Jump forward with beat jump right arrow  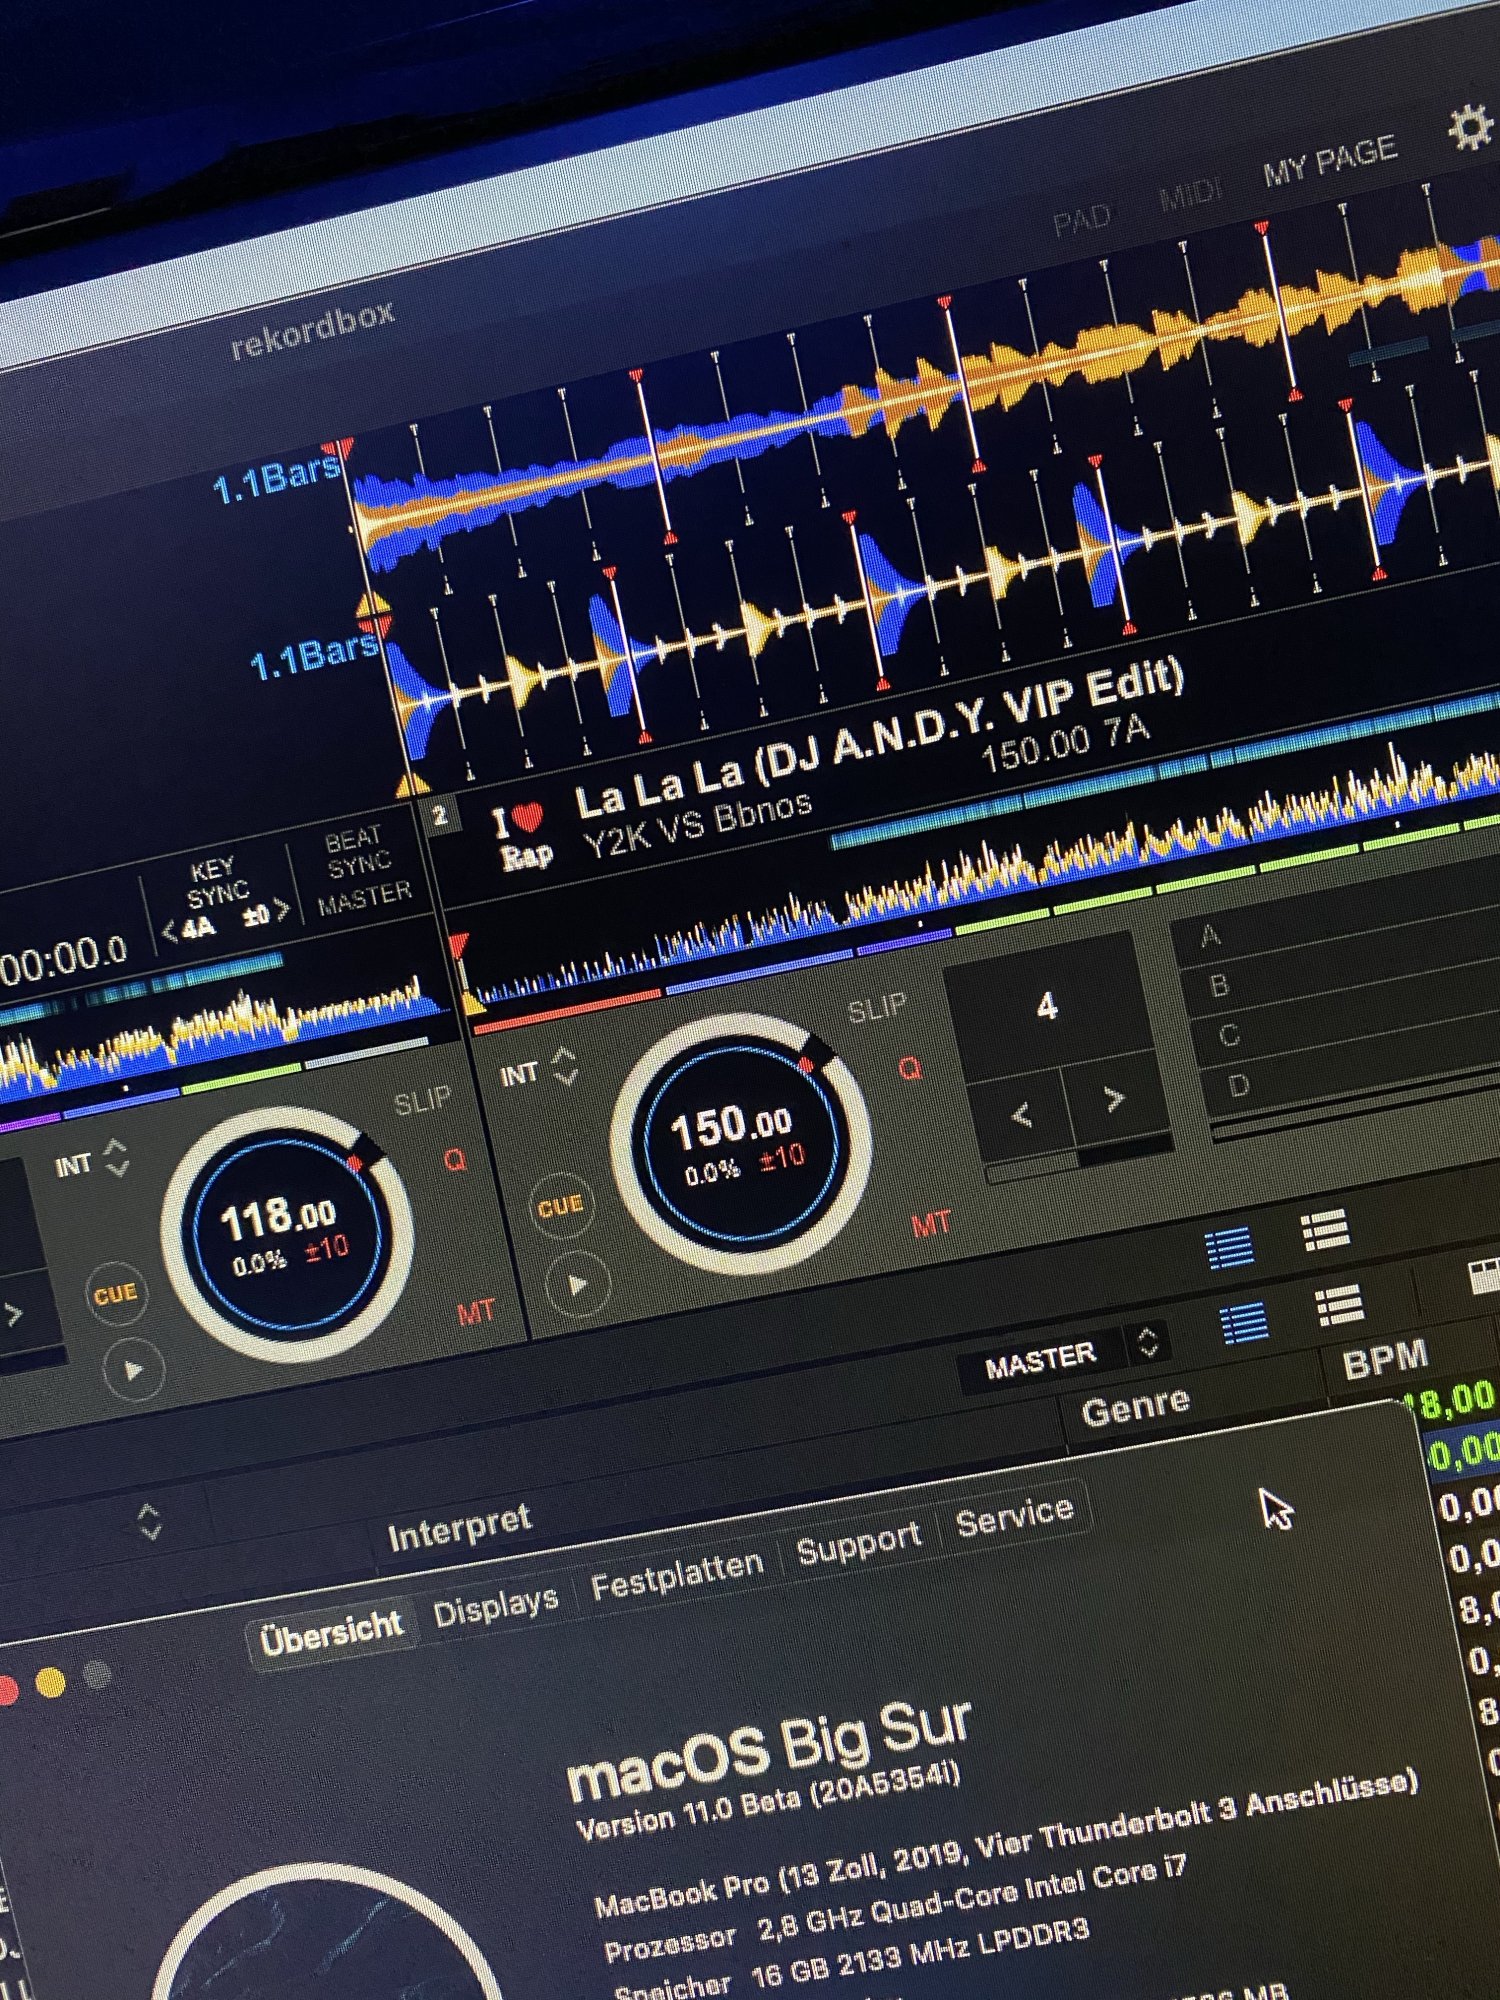1114,1098
